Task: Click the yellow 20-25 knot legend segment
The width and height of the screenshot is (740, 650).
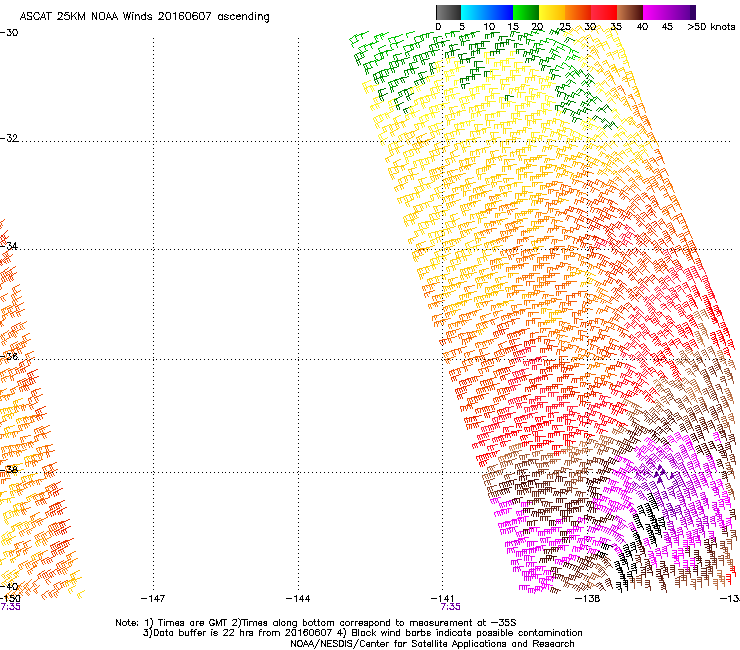Action: [x=552, y=12]
